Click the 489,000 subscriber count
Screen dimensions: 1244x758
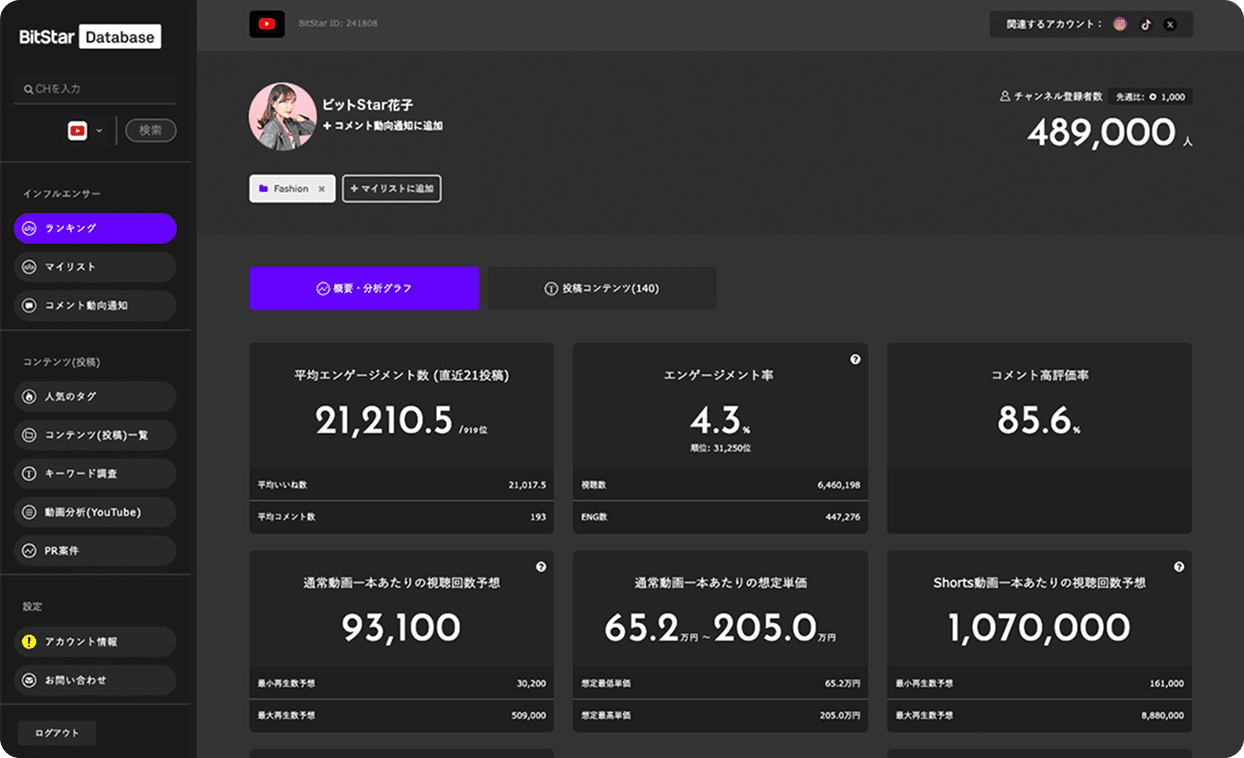[x=1102, y=132]
